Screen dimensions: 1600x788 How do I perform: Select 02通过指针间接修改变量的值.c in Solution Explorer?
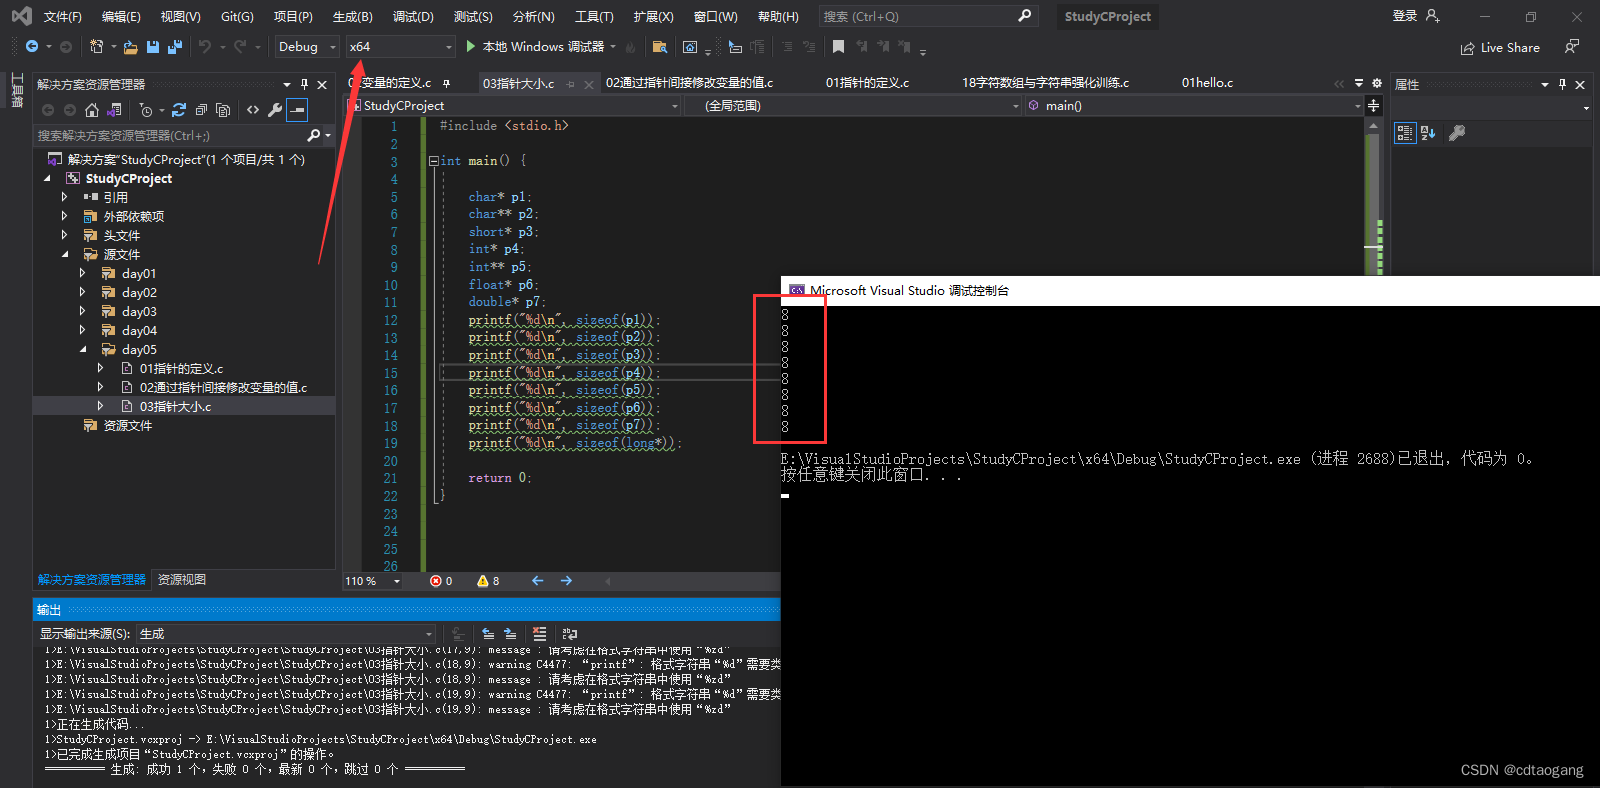[x=223, y=388]
